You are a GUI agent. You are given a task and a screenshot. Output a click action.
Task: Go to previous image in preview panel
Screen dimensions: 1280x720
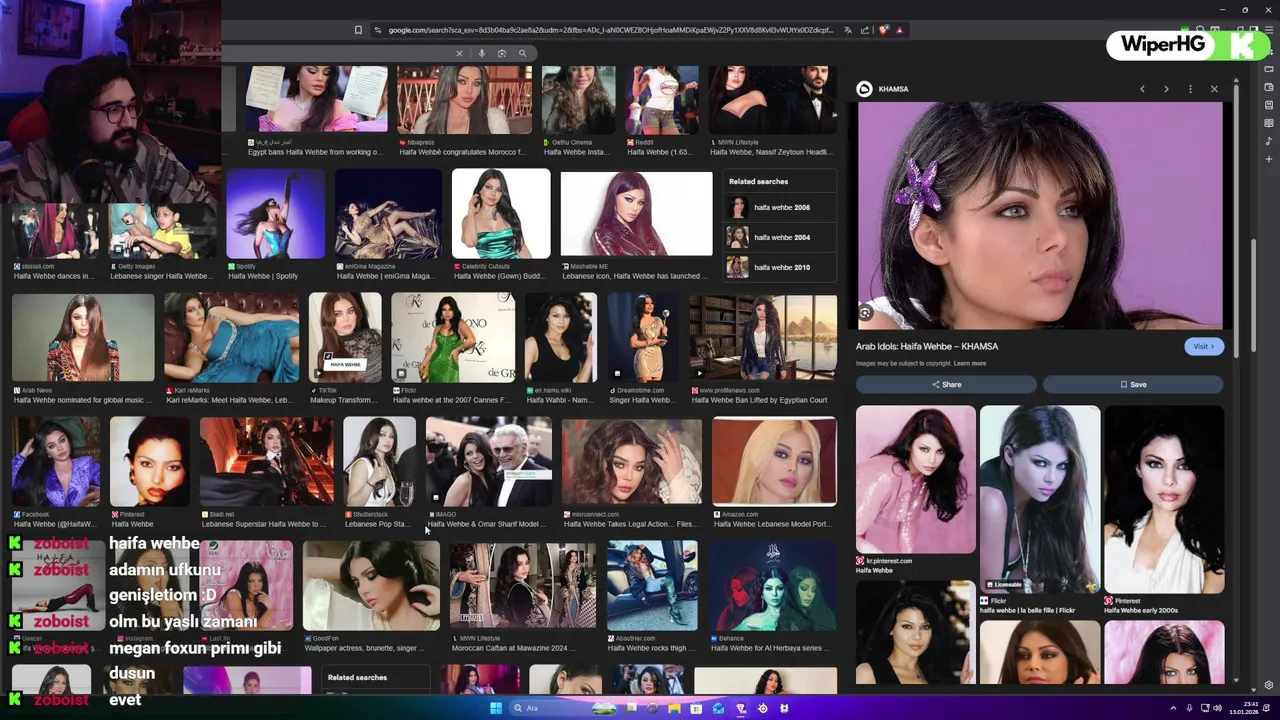tap(1142, 89)
